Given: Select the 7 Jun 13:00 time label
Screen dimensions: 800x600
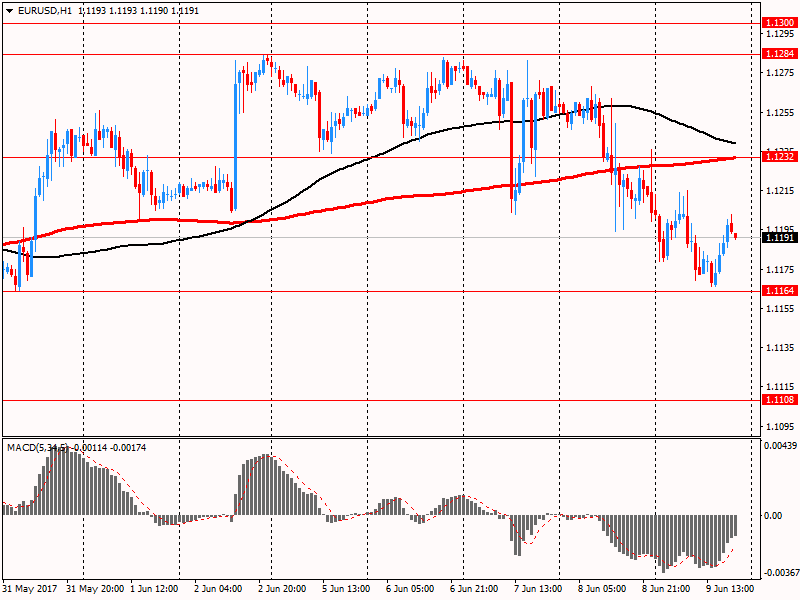Looking at the screenshot, I should [x=538, y=589].
